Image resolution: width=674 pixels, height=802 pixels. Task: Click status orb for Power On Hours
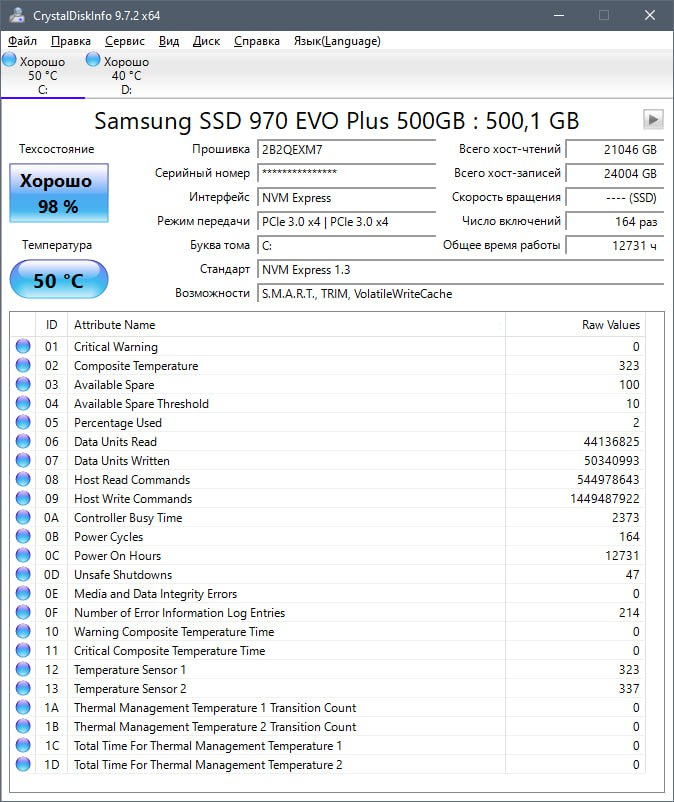23,555
